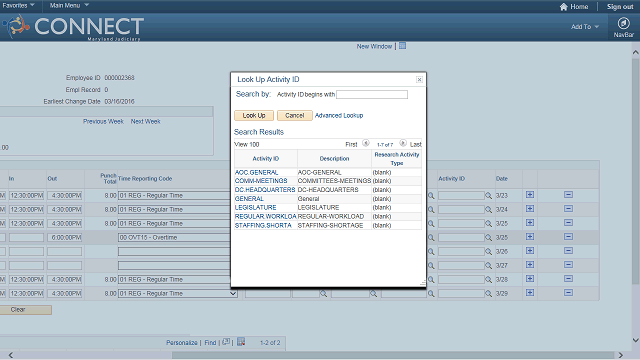Open the grid icon beside New Window
This screenshot has height=360, width=640.
(x=402, y=46)
